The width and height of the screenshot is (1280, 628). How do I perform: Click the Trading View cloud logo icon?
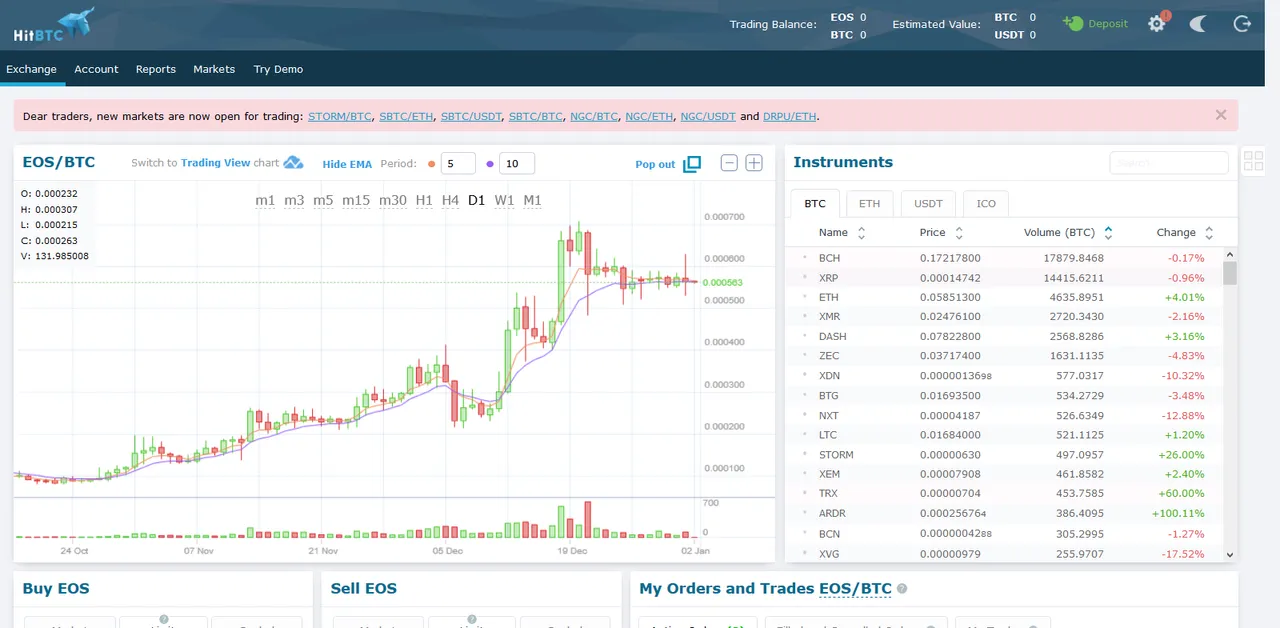coord(293,162)
